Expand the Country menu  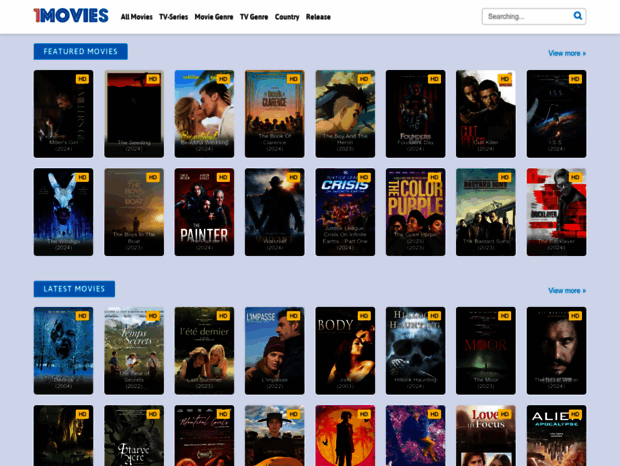coord(287,17)
